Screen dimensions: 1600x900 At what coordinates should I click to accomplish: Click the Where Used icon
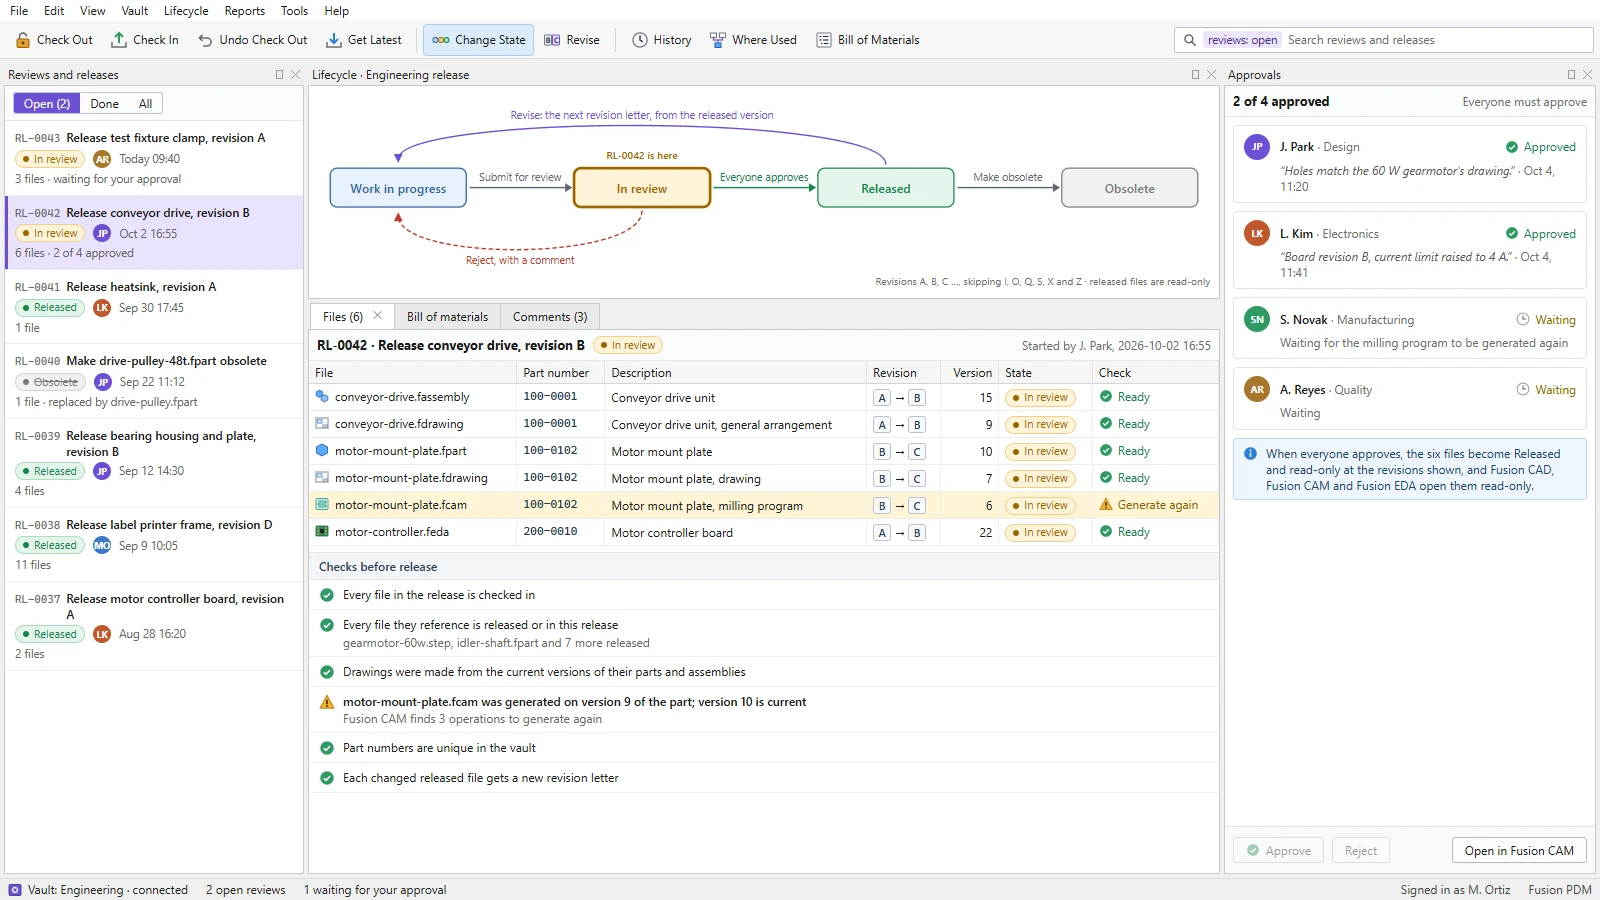[x=718, y=40]
